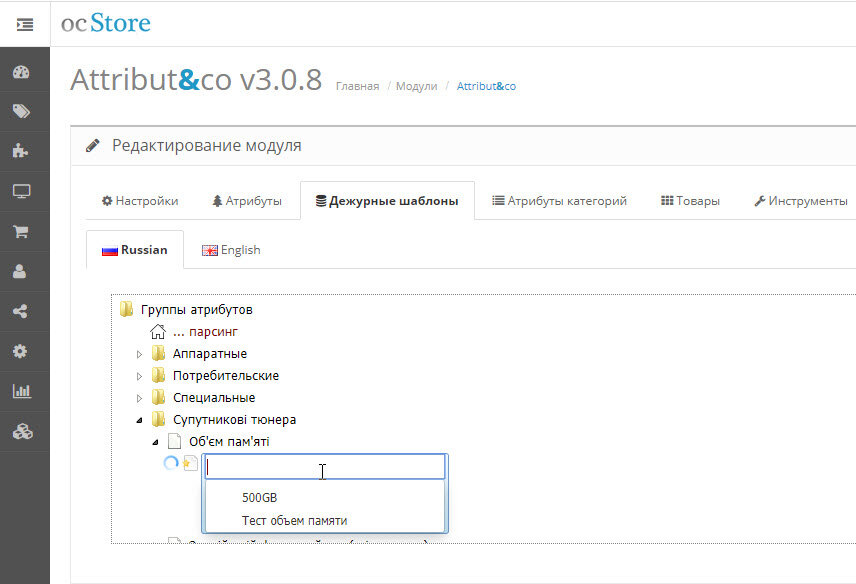This screenshot has width=856, height=584.
Task: Select the Аппаратные tree item
Action: 210,354
